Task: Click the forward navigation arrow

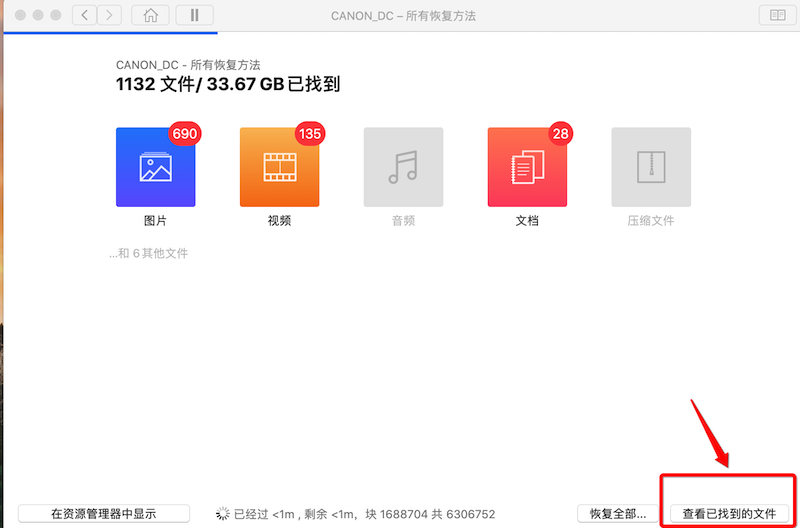Action: [109, 15]
